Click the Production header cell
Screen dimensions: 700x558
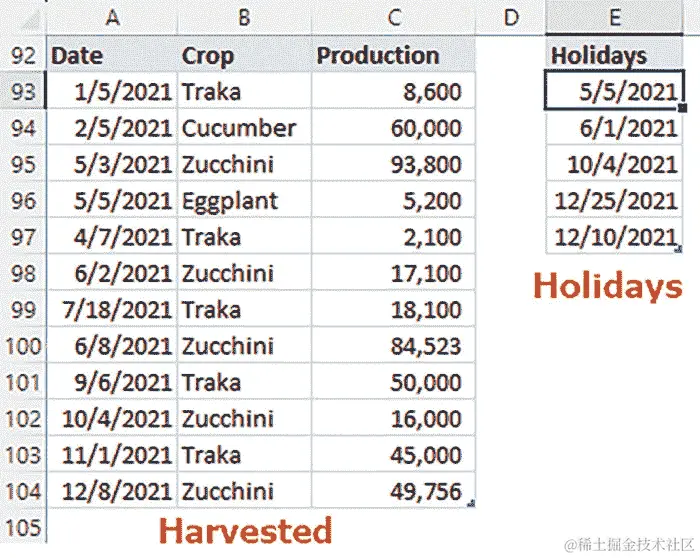click(393, 55)
